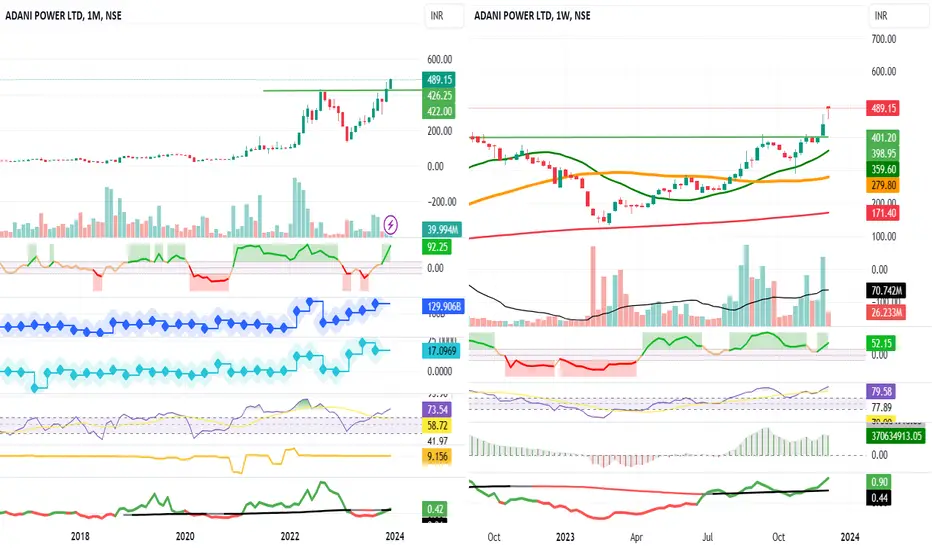932x550 pixels.
Task: Click the yellow 58.72 RSI average value
Action: [437, 425]
